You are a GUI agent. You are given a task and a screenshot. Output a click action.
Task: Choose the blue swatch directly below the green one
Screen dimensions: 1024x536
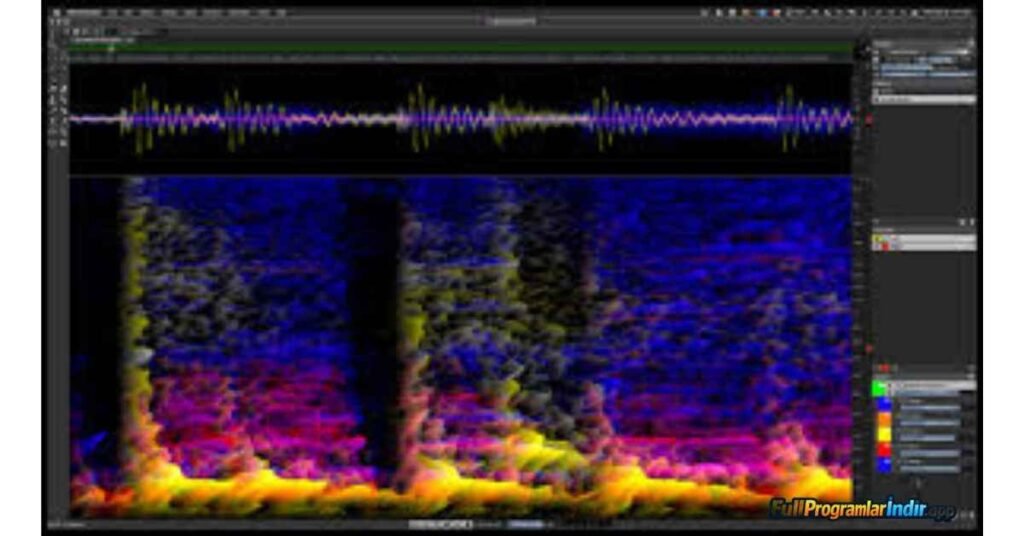click(884, 404)
